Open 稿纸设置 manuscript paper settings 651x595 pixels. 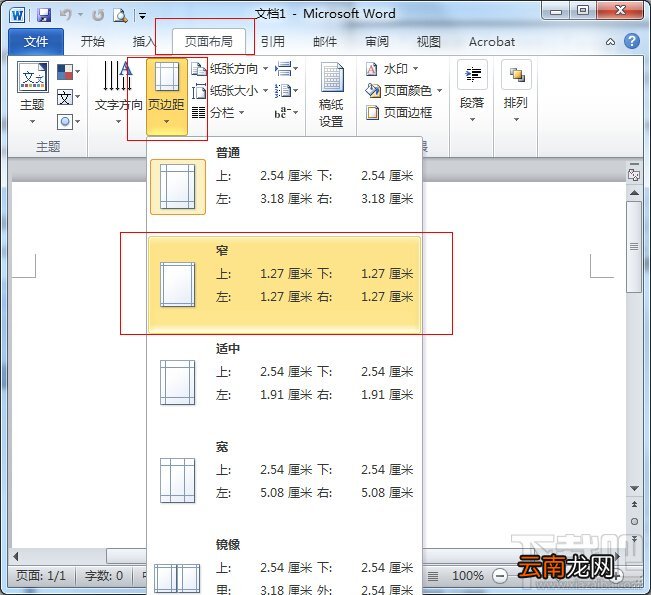[x=331, y=95]
